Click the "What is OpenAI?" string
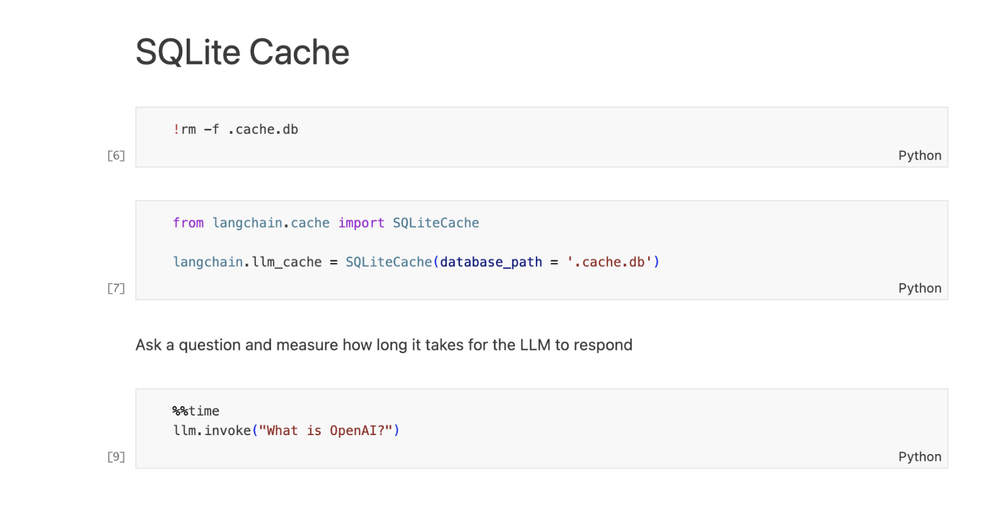The height and width of the screenshot is (507, 1000). coord(326,431)
